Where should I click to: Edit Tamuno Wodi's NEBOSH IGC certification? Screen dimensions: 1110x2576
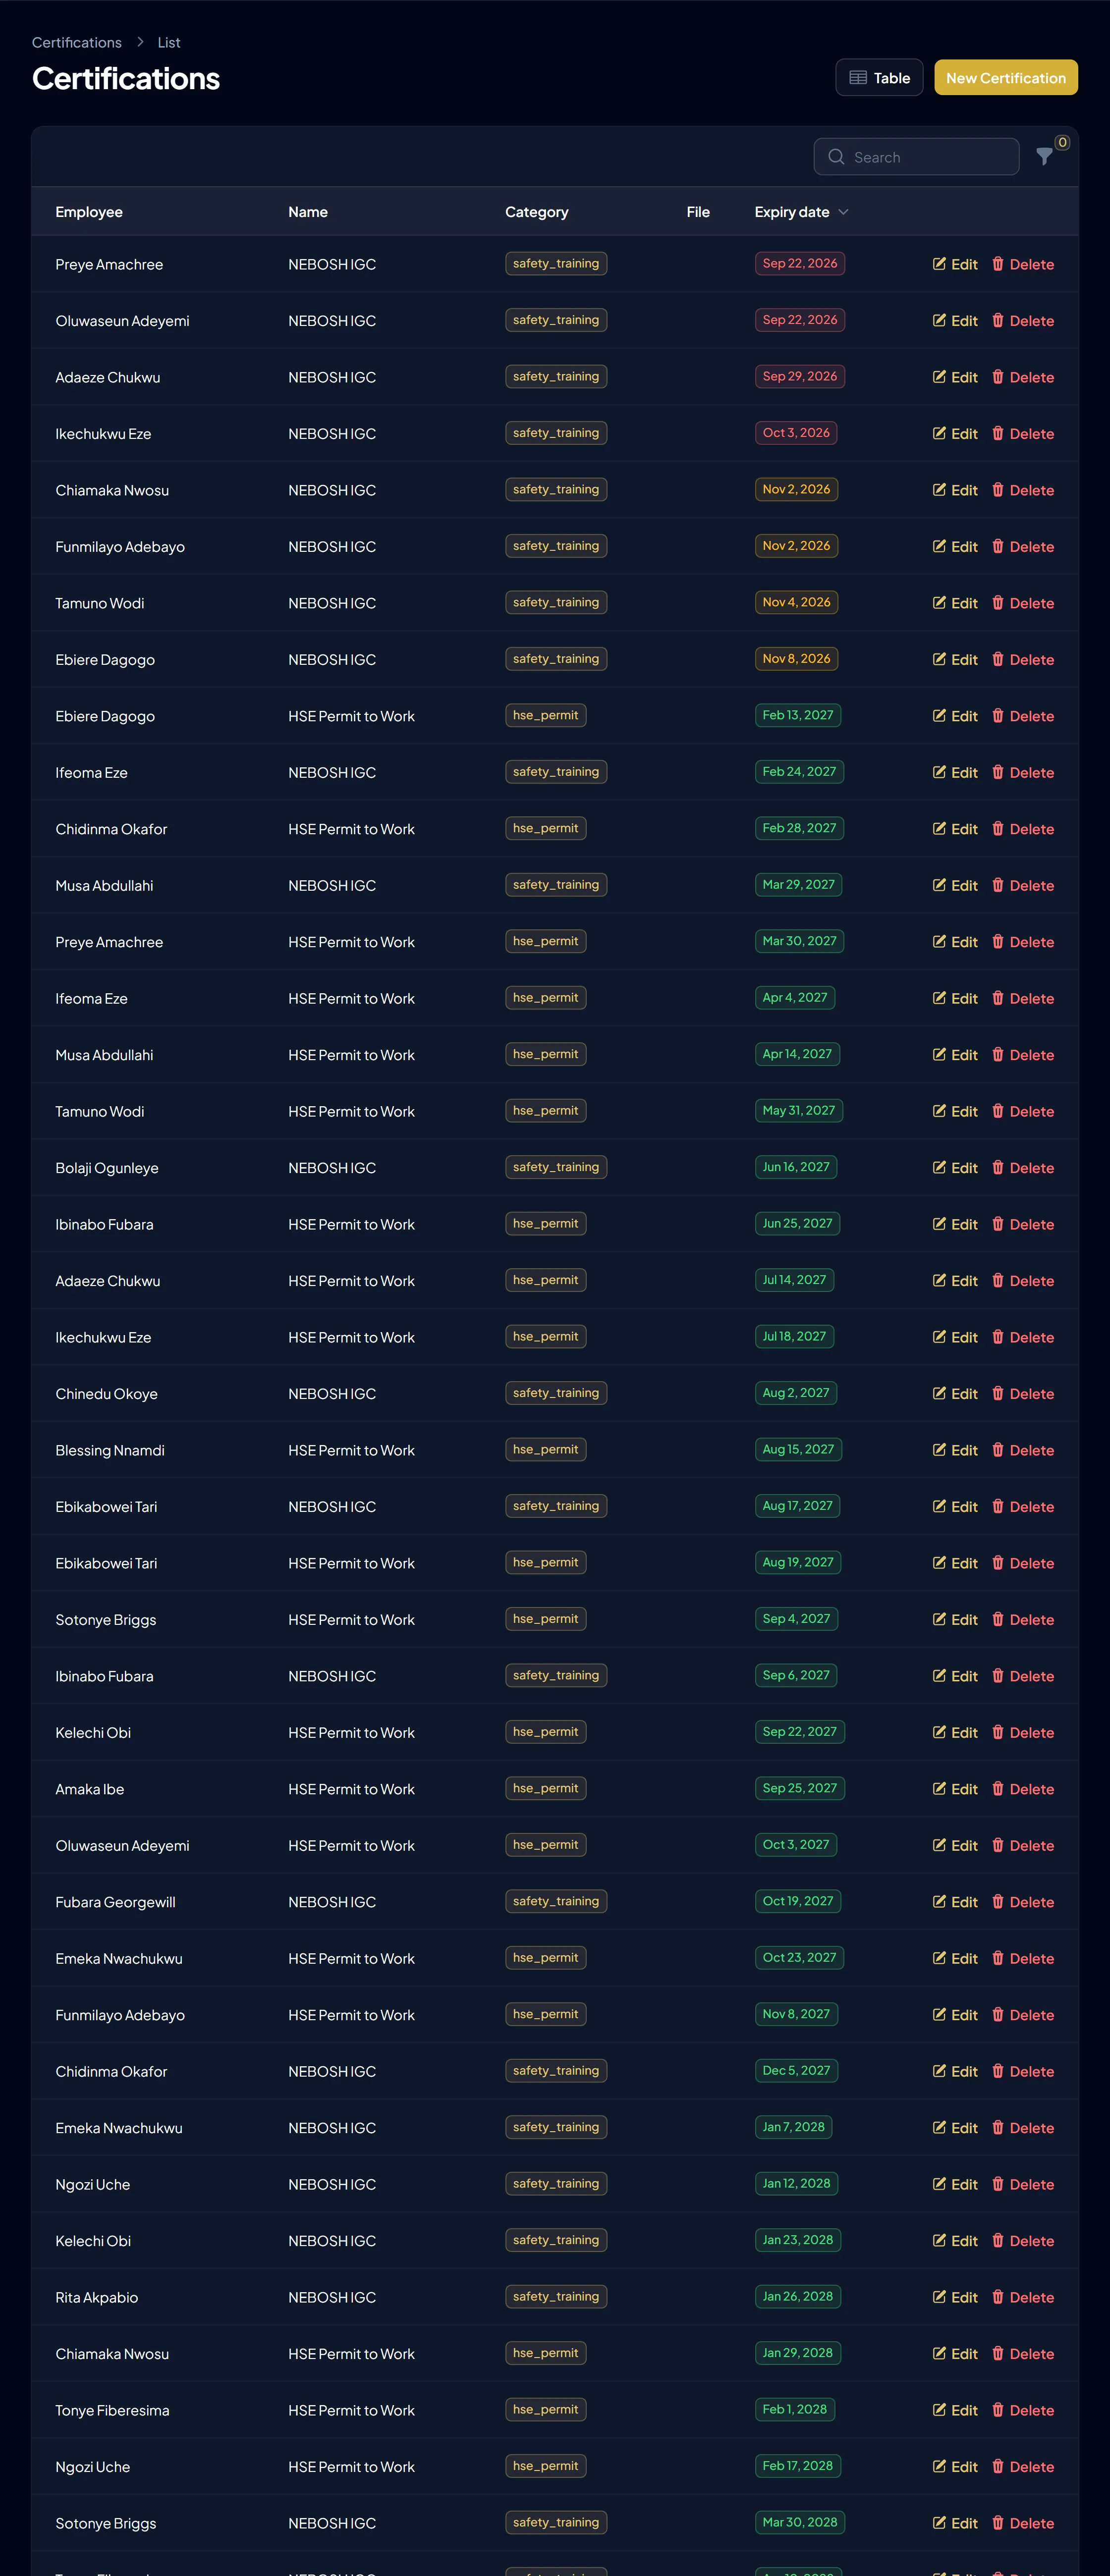(x=955, y=603)
